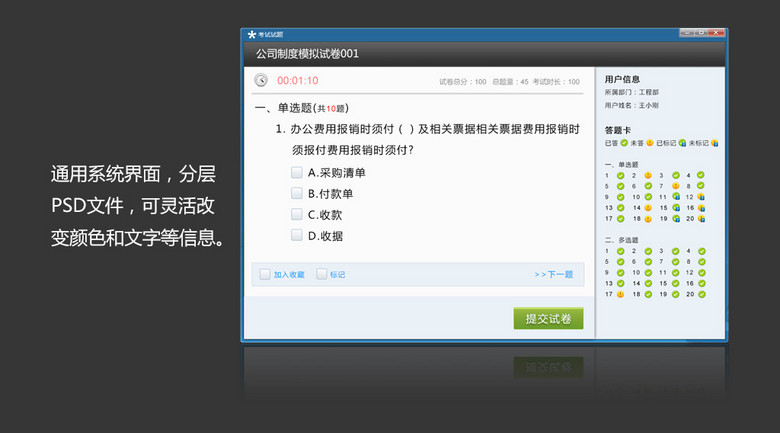The image size is (780, 433).
Task: Click the star app icon in title bar
Action: pyautogui.click(x=252, y=34)
